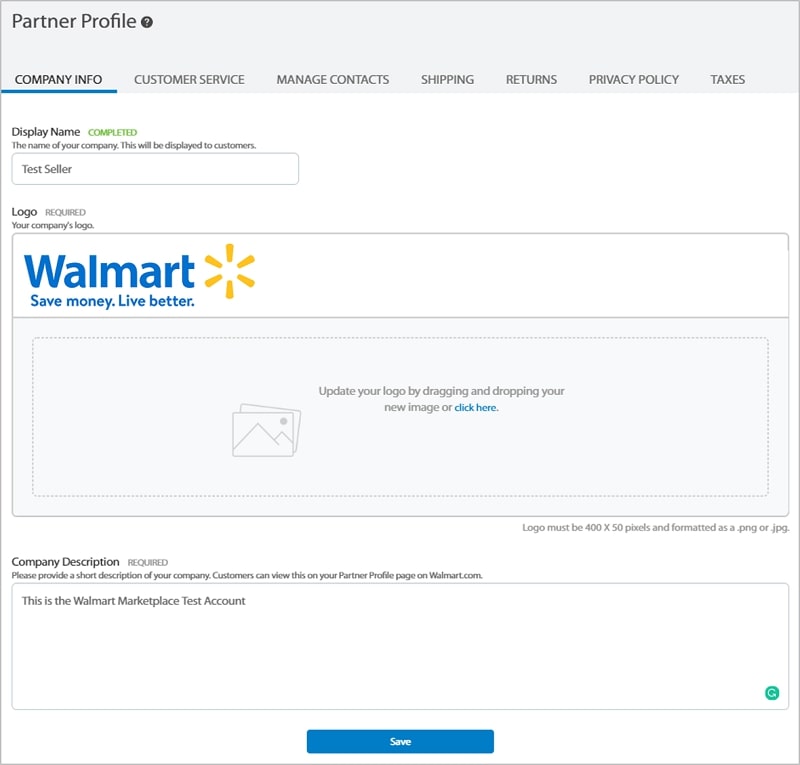Select the Company Info tab

pyautogui.click(x=59, y=79)
